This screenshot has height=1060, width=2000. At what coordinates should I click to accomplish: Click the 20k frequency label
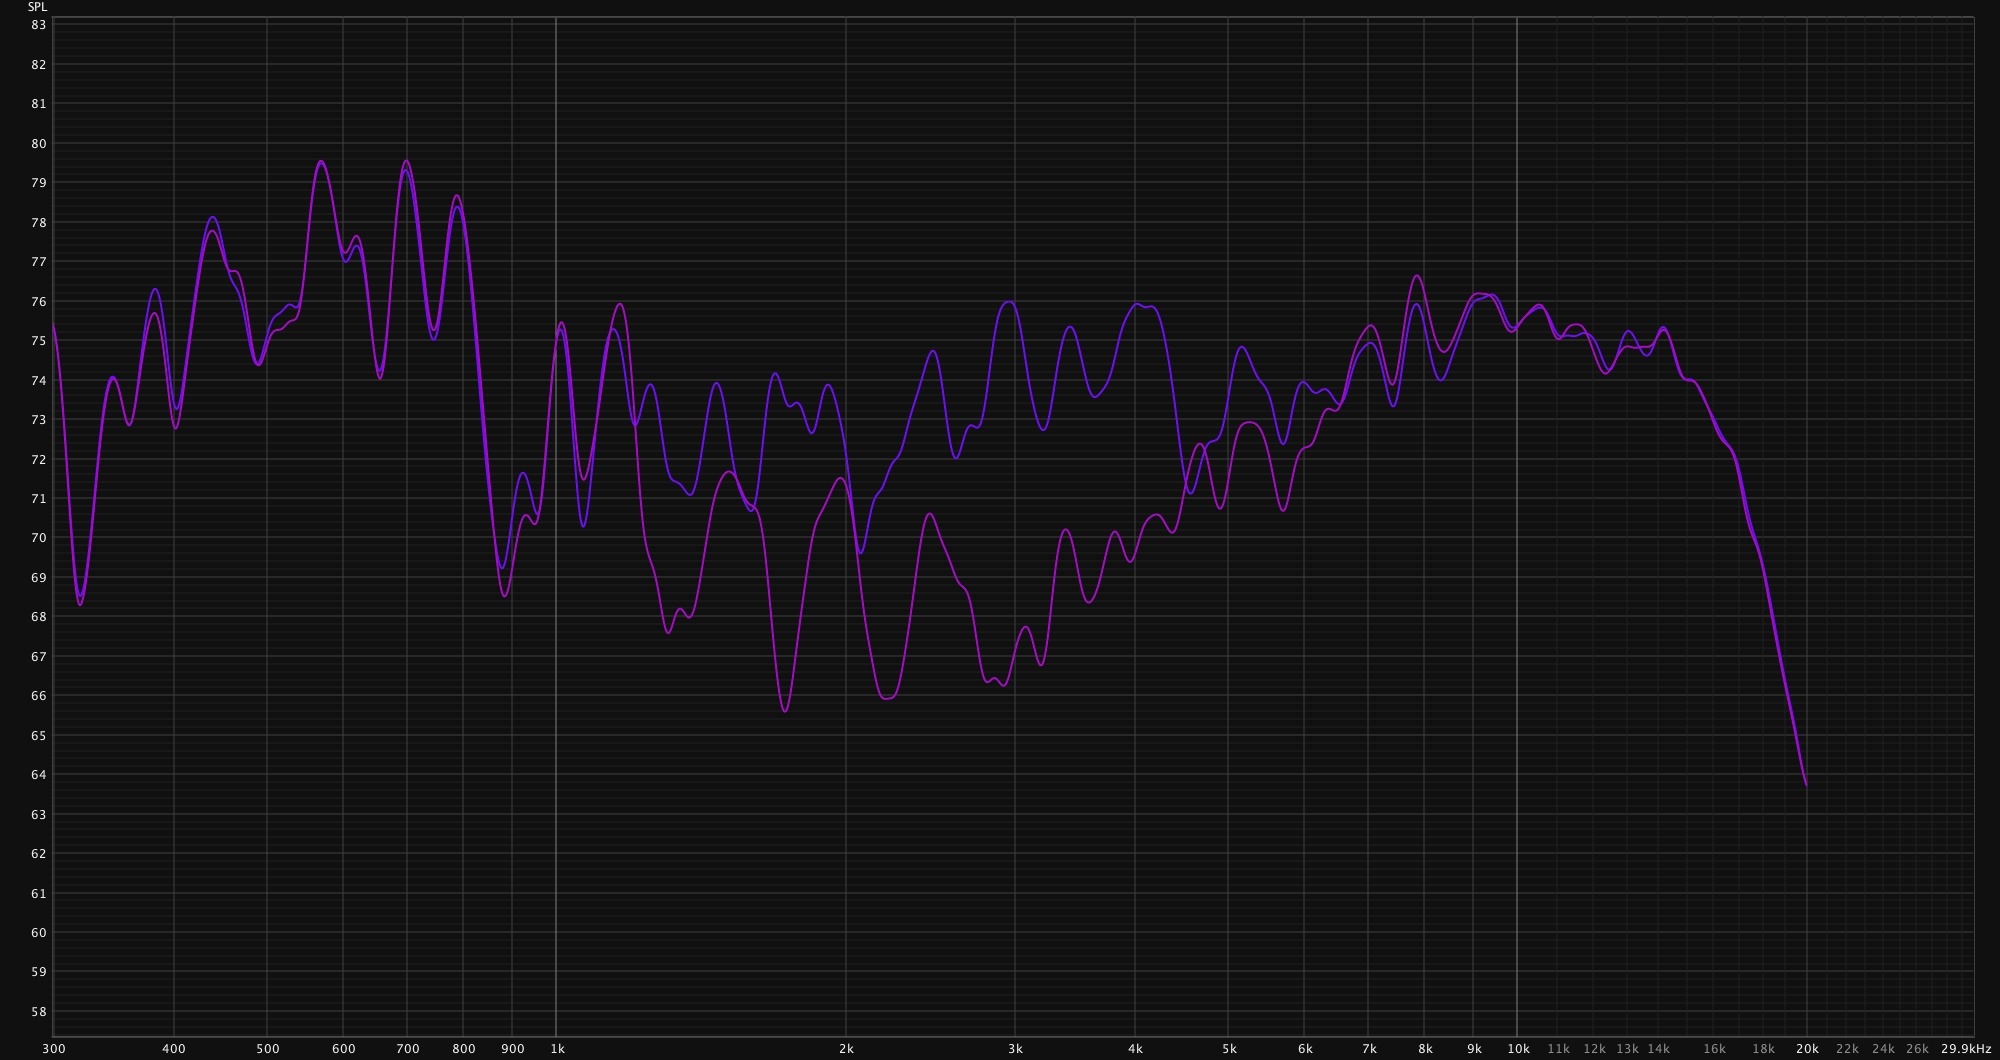[x=1807, y=1049]
